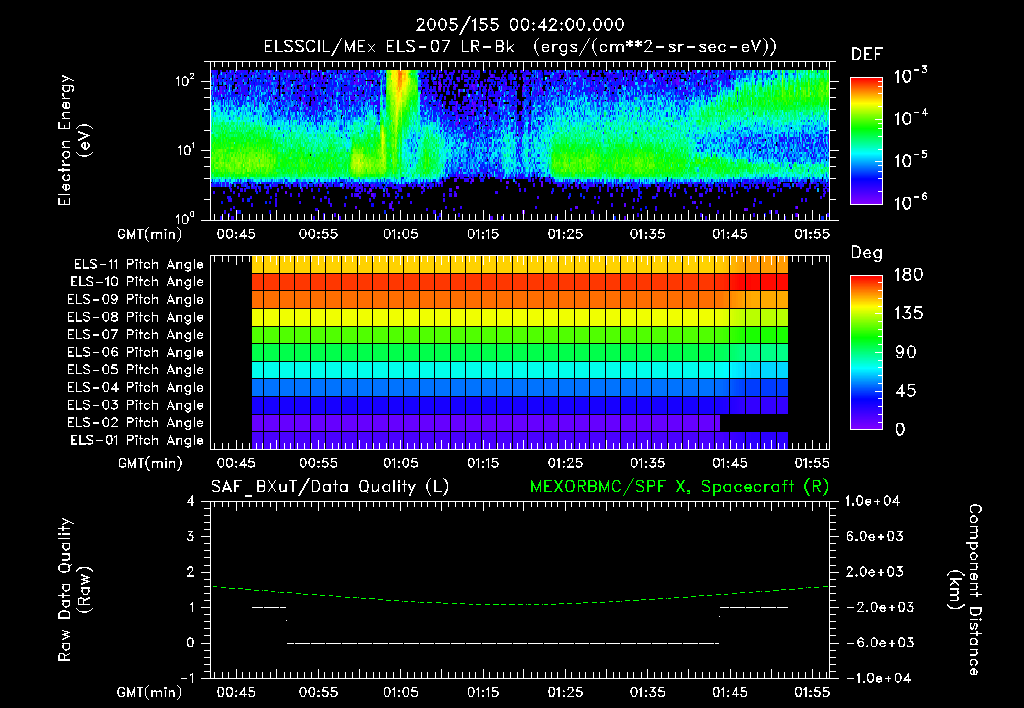Click the Component Distance (km) axis label

(964, 589)
